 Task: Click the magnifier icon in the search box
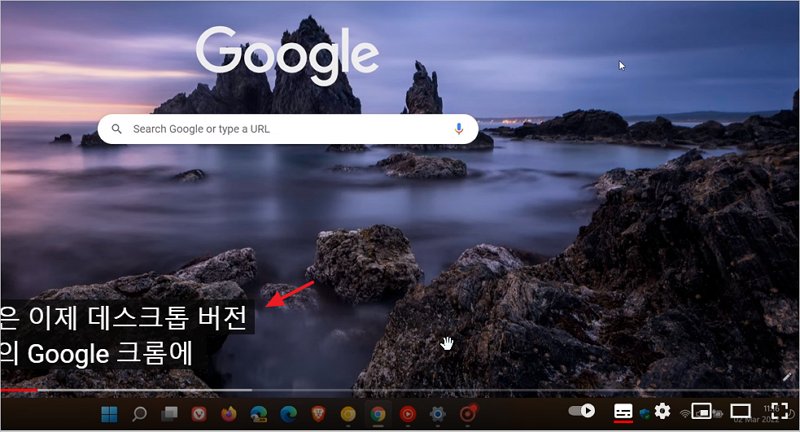117,129
